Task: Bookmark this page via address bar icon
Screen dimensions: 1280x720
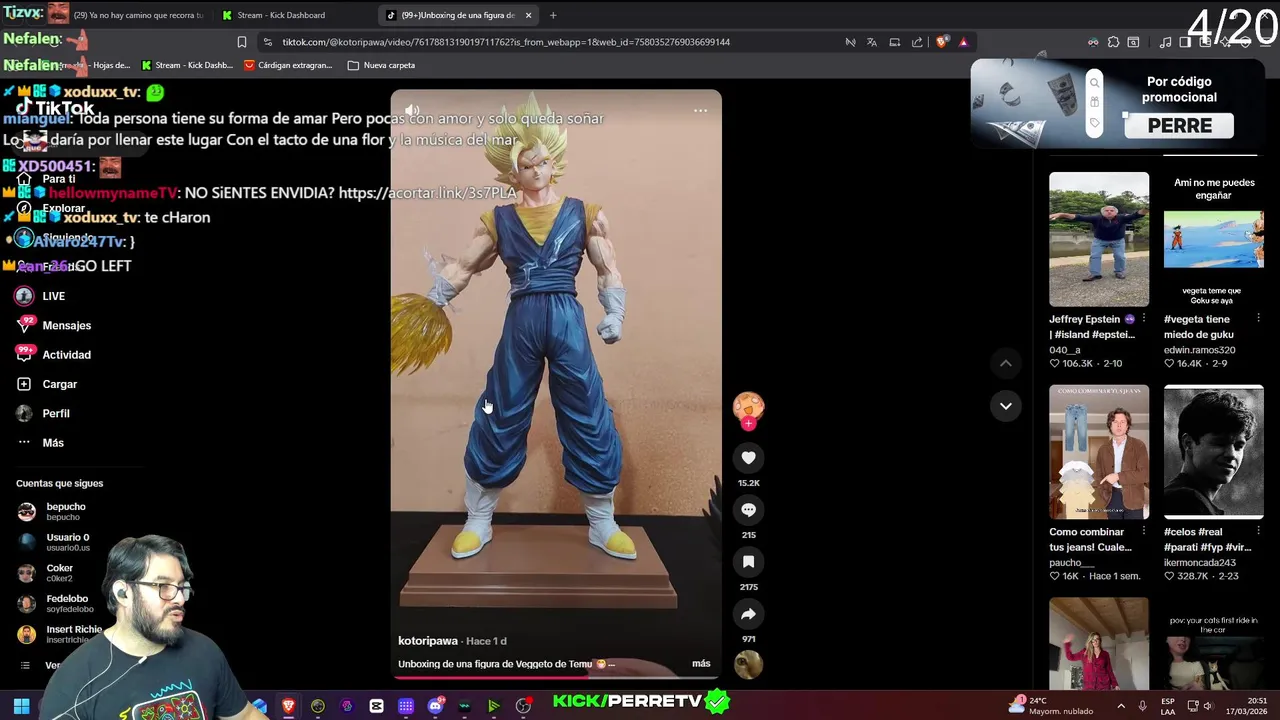Action: pyautogui.click(x=241, y=42)
